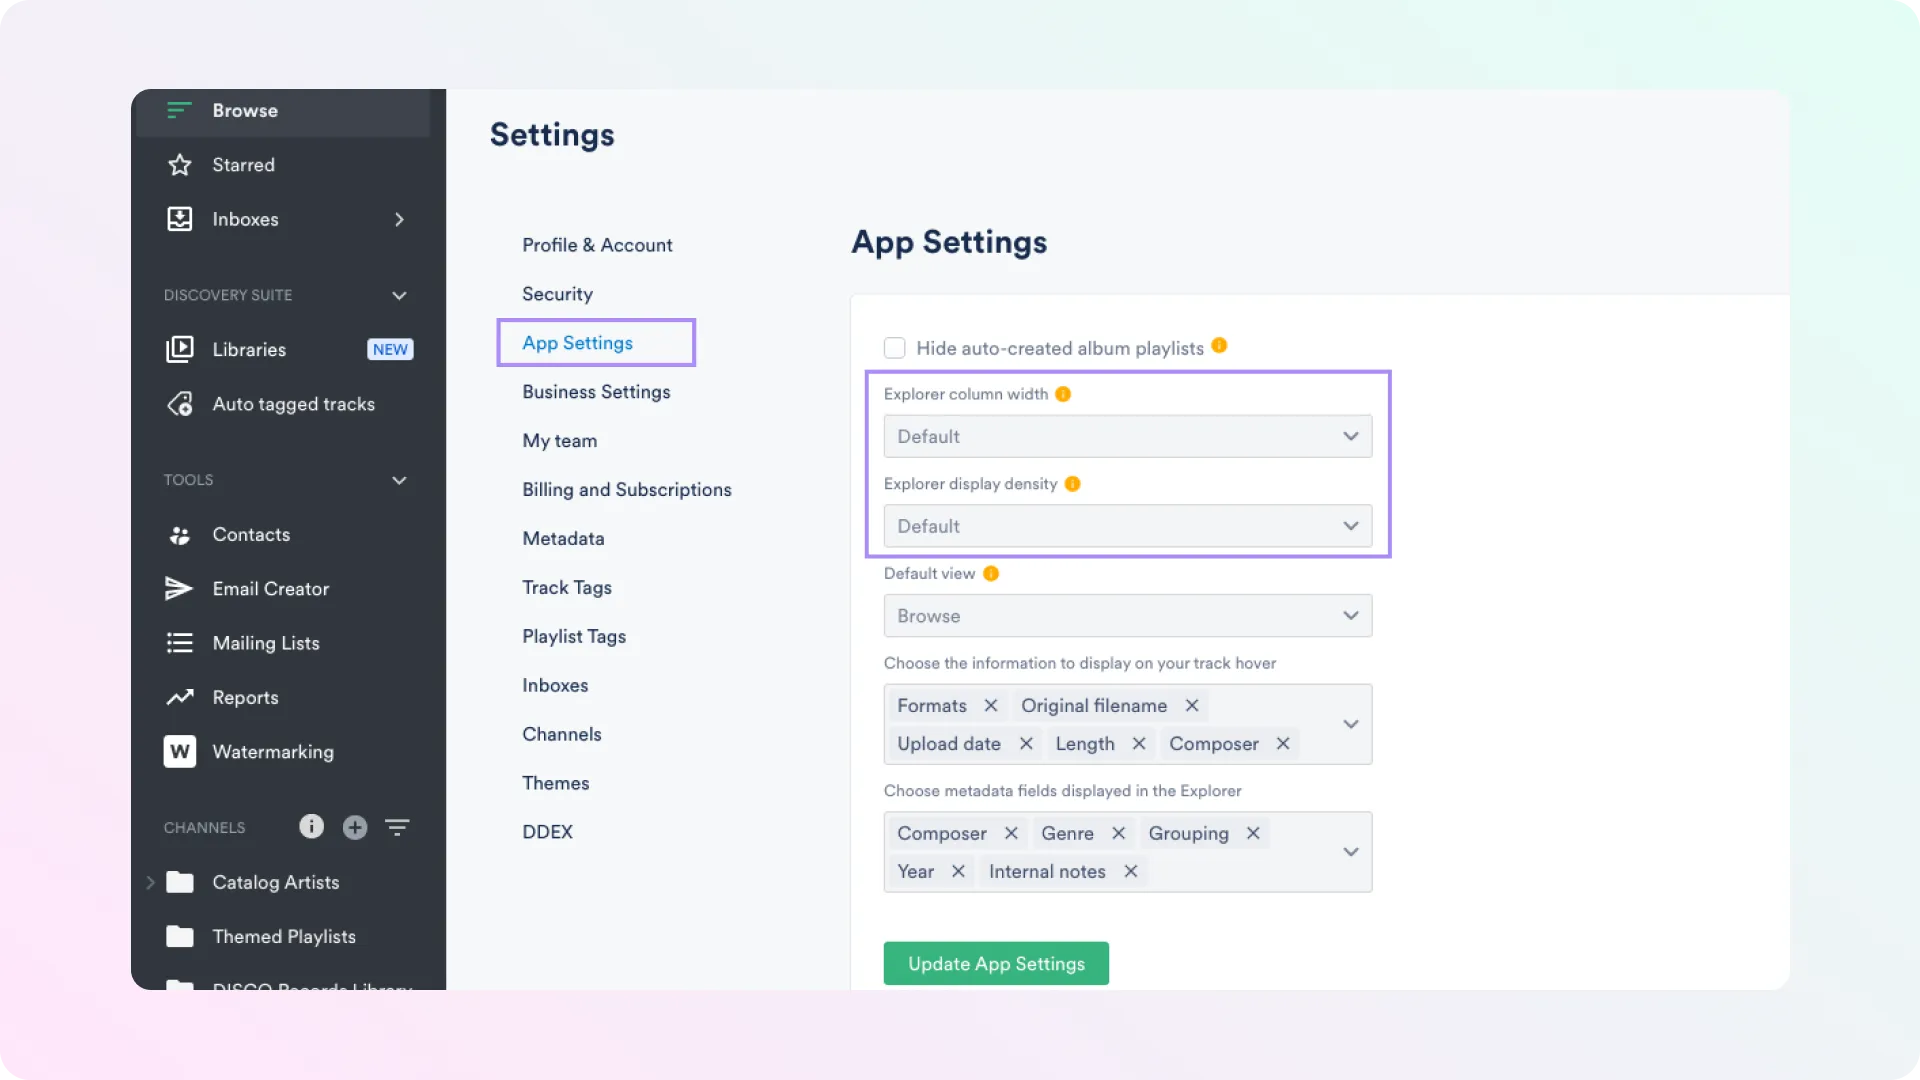Viewport: 1920px width, 1080px height.
Task: Click Update App Settings button
Action: tap(996, 964)
